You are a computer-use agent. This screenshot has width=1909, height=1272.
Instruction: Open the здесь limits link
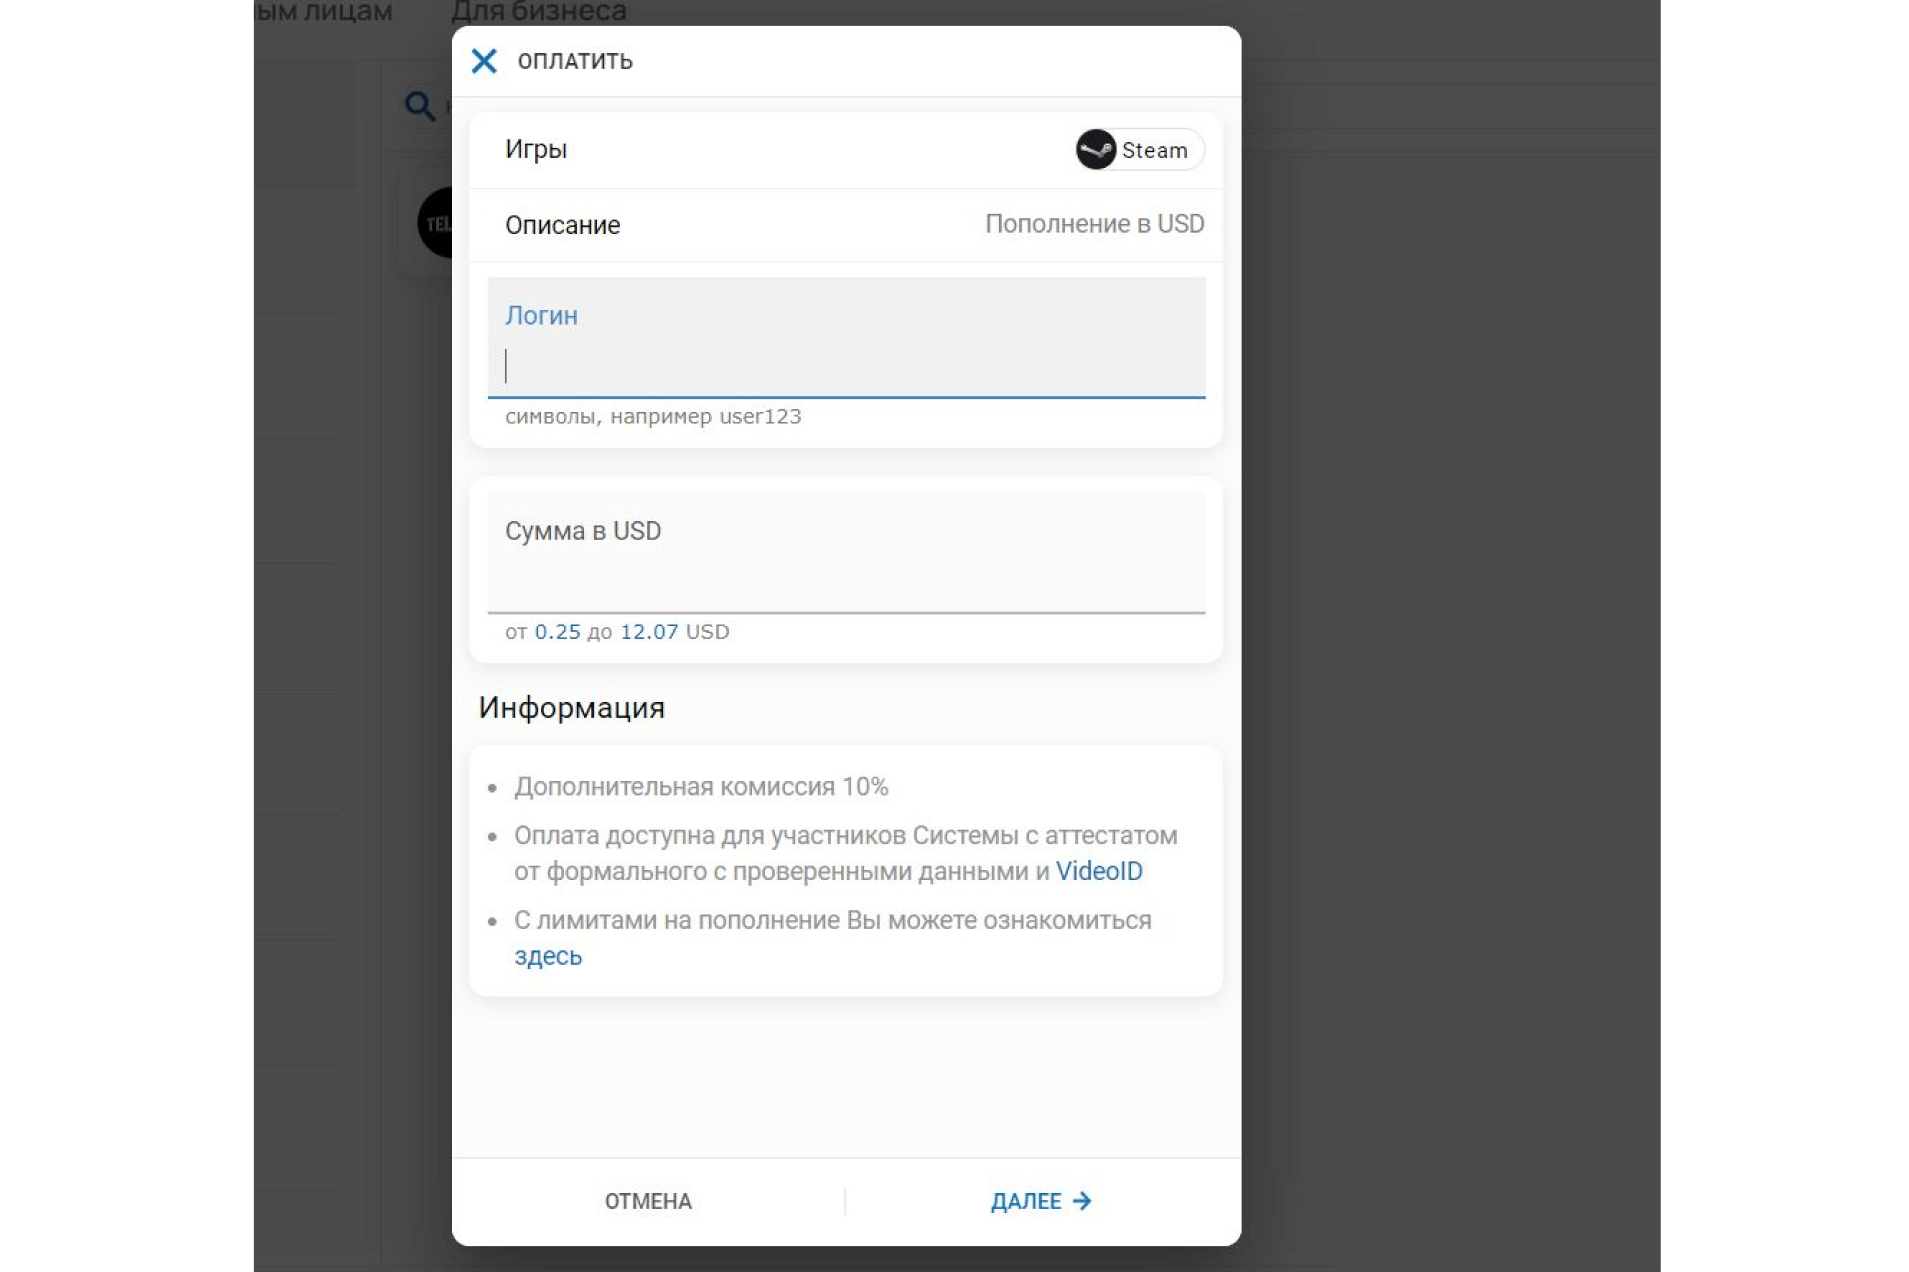point(547,956)
